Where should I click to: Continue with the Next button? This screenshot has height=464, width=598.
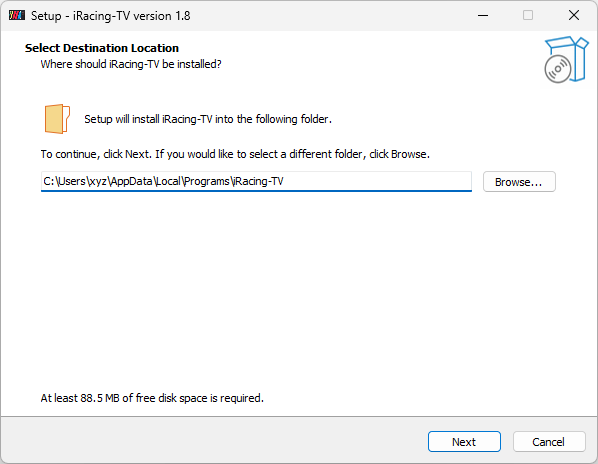(x=464, y=442)
